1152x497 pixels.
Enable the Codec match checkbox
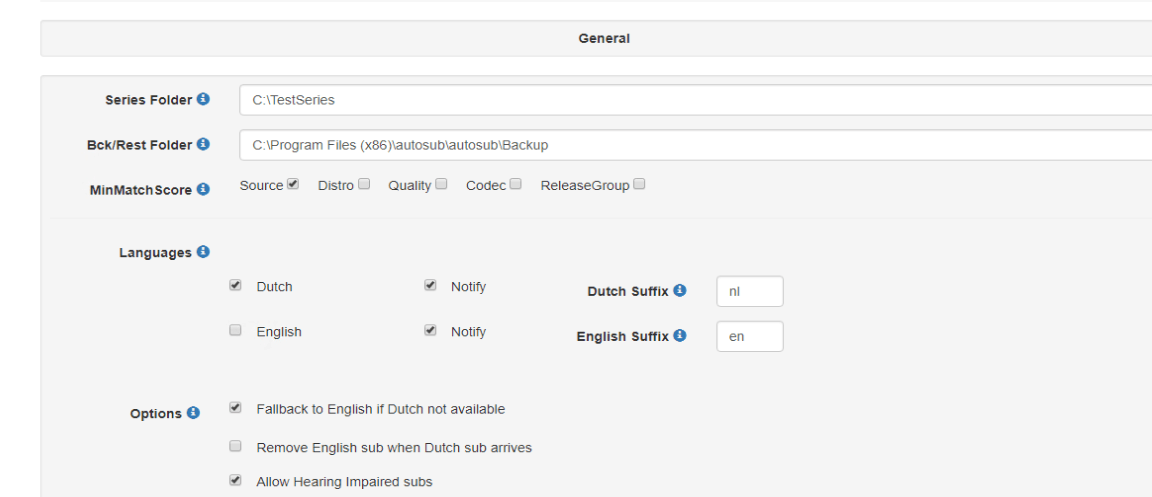coord(515,184)
